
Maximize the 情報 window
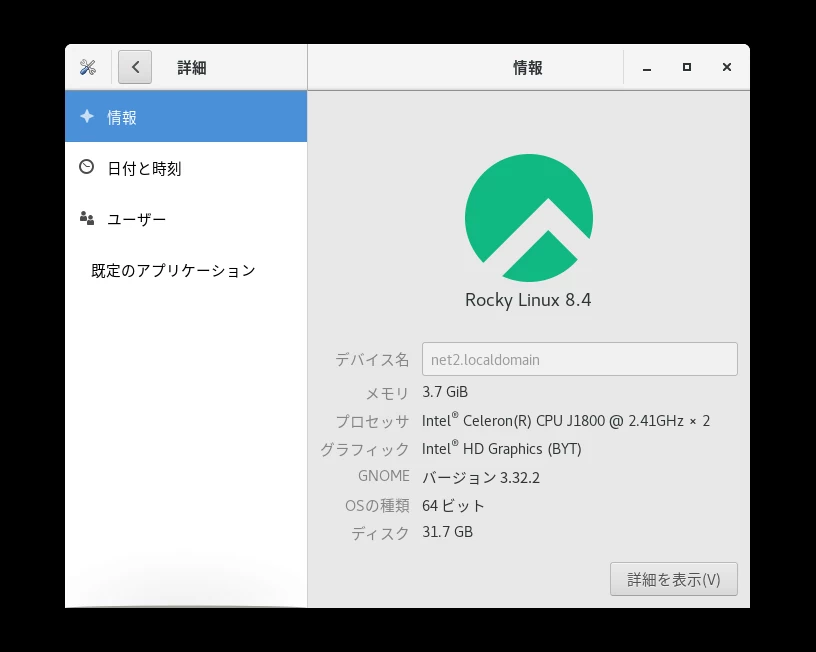687,67
